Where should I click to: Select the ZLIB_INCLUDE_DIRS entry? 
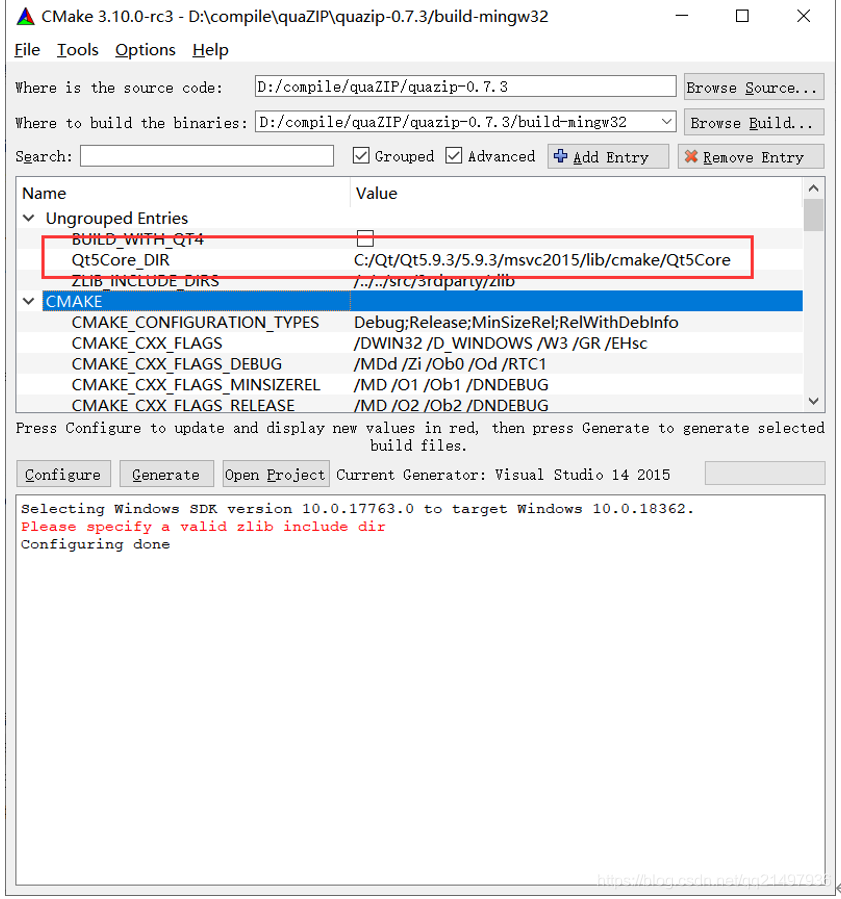(x=145, y=280)
